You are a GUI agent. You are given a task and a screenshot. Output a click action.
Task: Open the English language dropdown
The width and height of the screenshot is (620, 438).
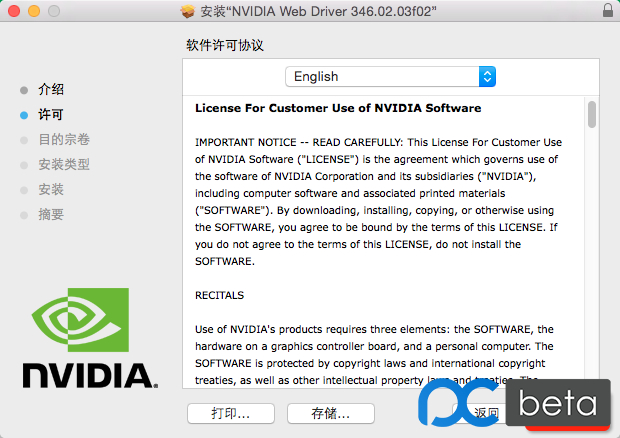(390, 76)
